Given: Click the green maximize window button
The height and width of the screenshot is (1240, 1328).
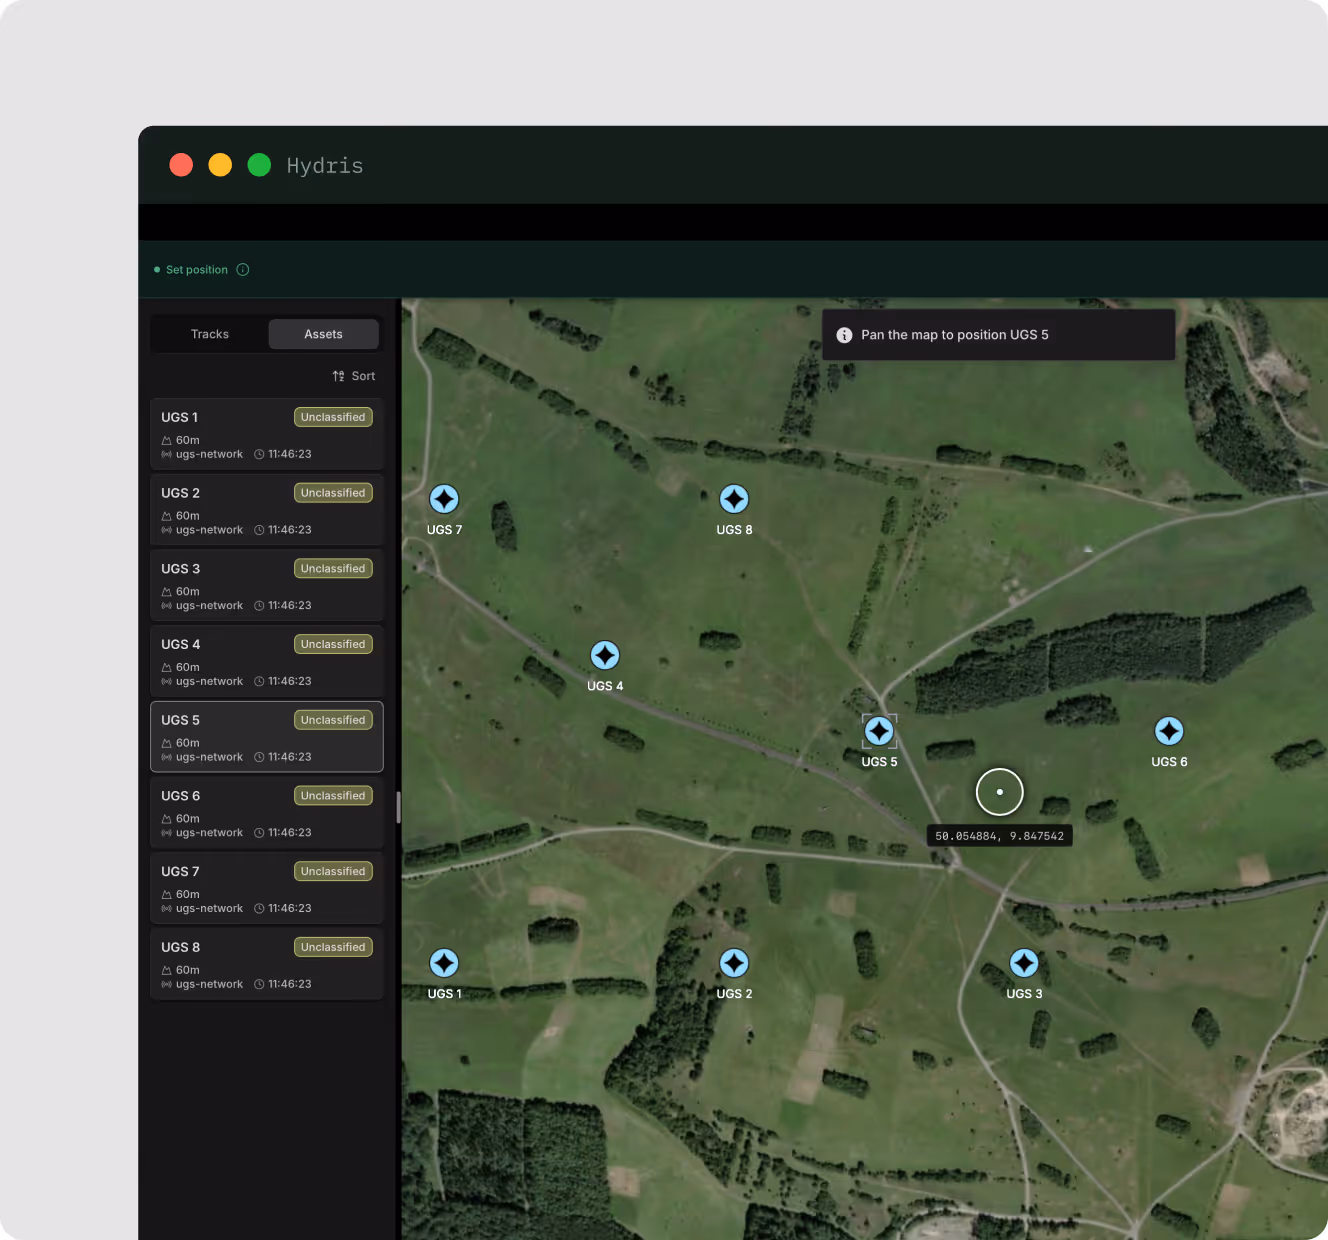Looking at the screenshot, I should tap(259, 165).
